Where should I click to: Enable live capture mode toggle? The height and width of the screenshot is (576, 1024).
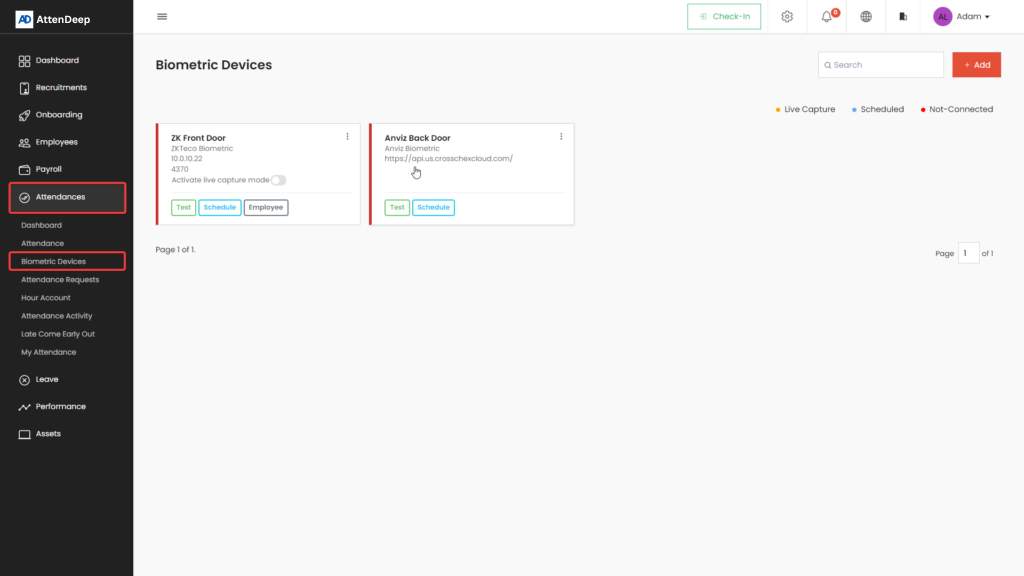coord(278,180)
